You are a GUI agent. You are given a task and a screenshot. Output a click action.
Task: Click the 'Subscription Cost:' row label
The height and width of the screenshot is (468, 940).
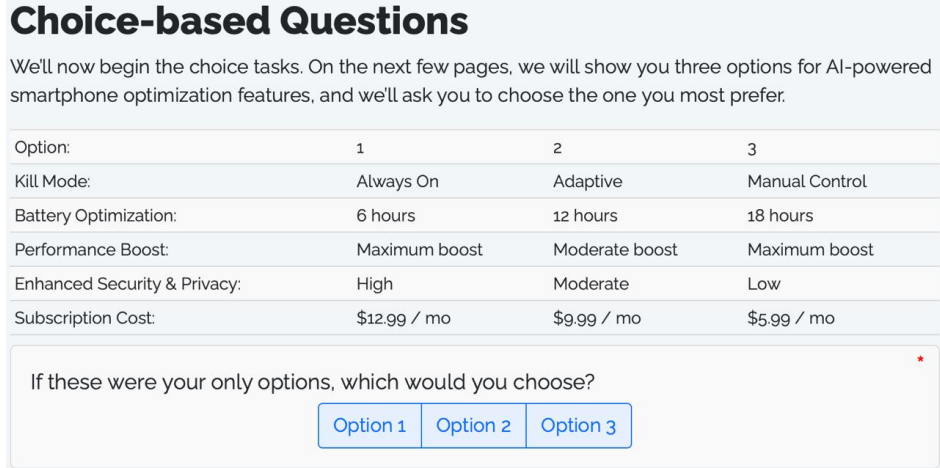click(85, 318)
